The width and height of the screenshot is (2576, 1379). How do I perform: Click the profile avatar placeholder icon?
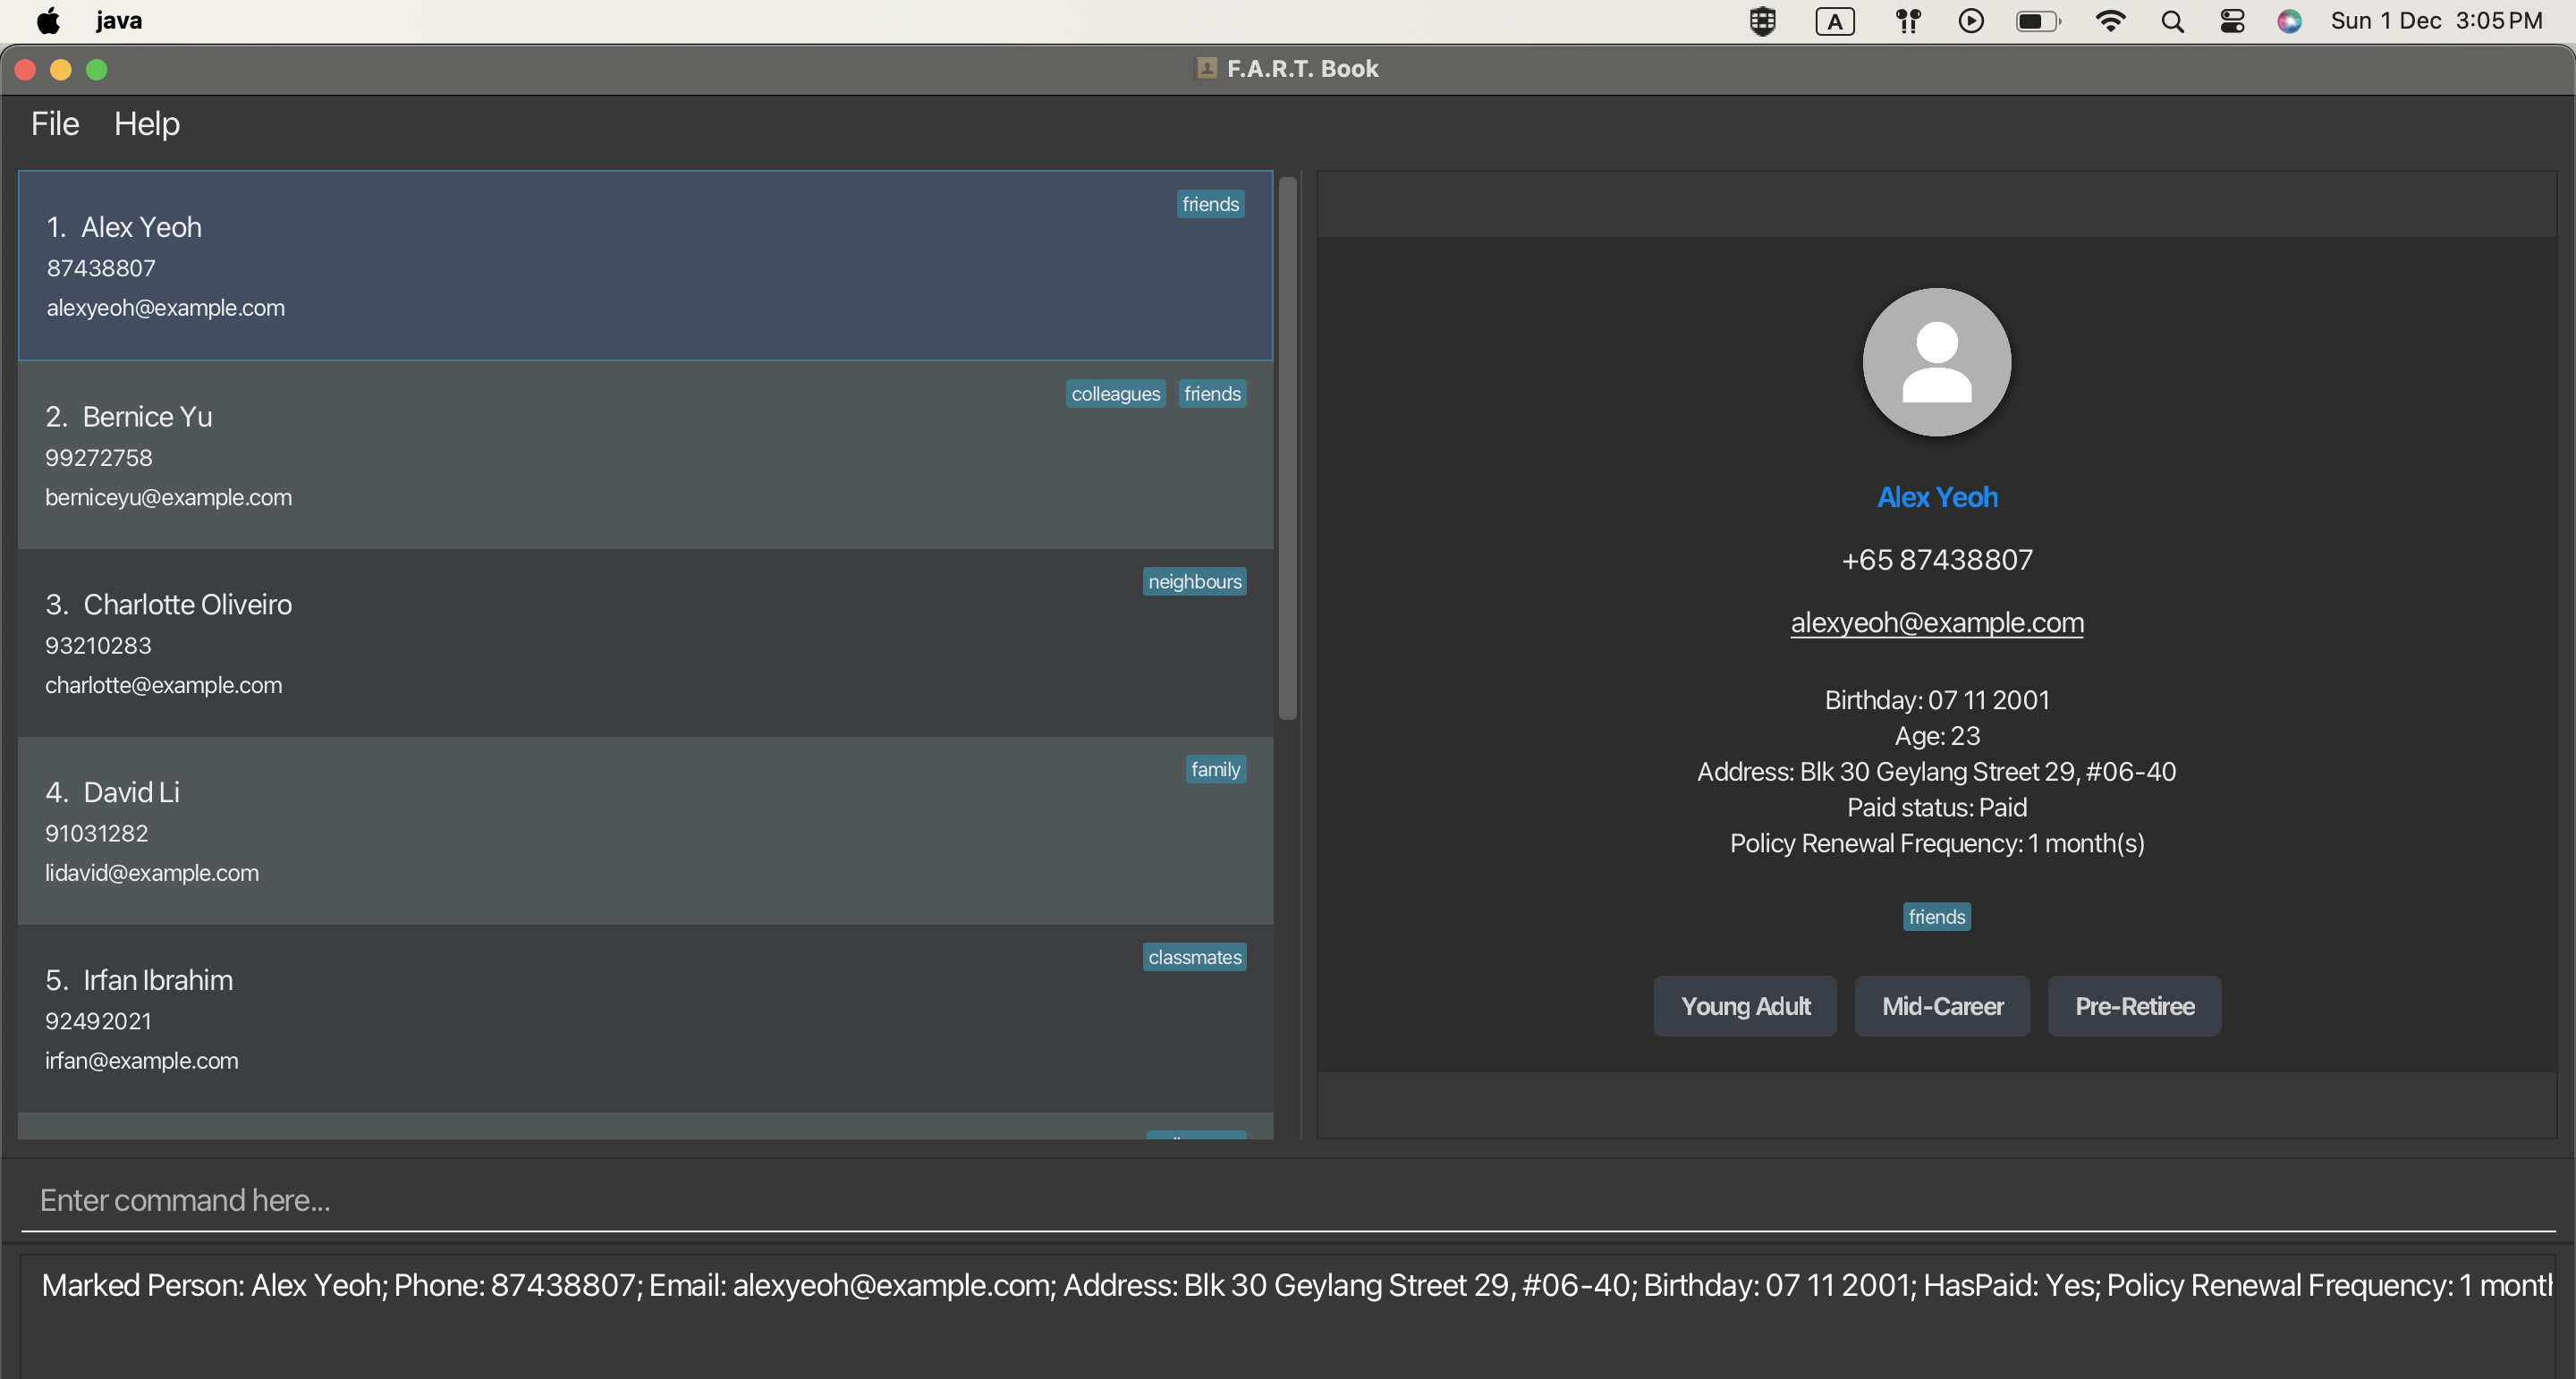click(1937, 361)
